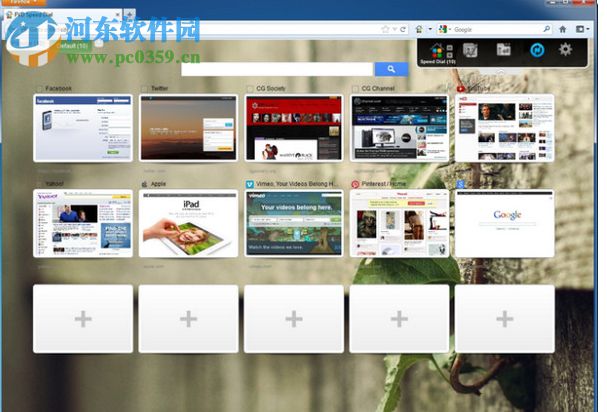
Task: Open the Speed Dial (10) home view
Action: (x=437, y=51)
